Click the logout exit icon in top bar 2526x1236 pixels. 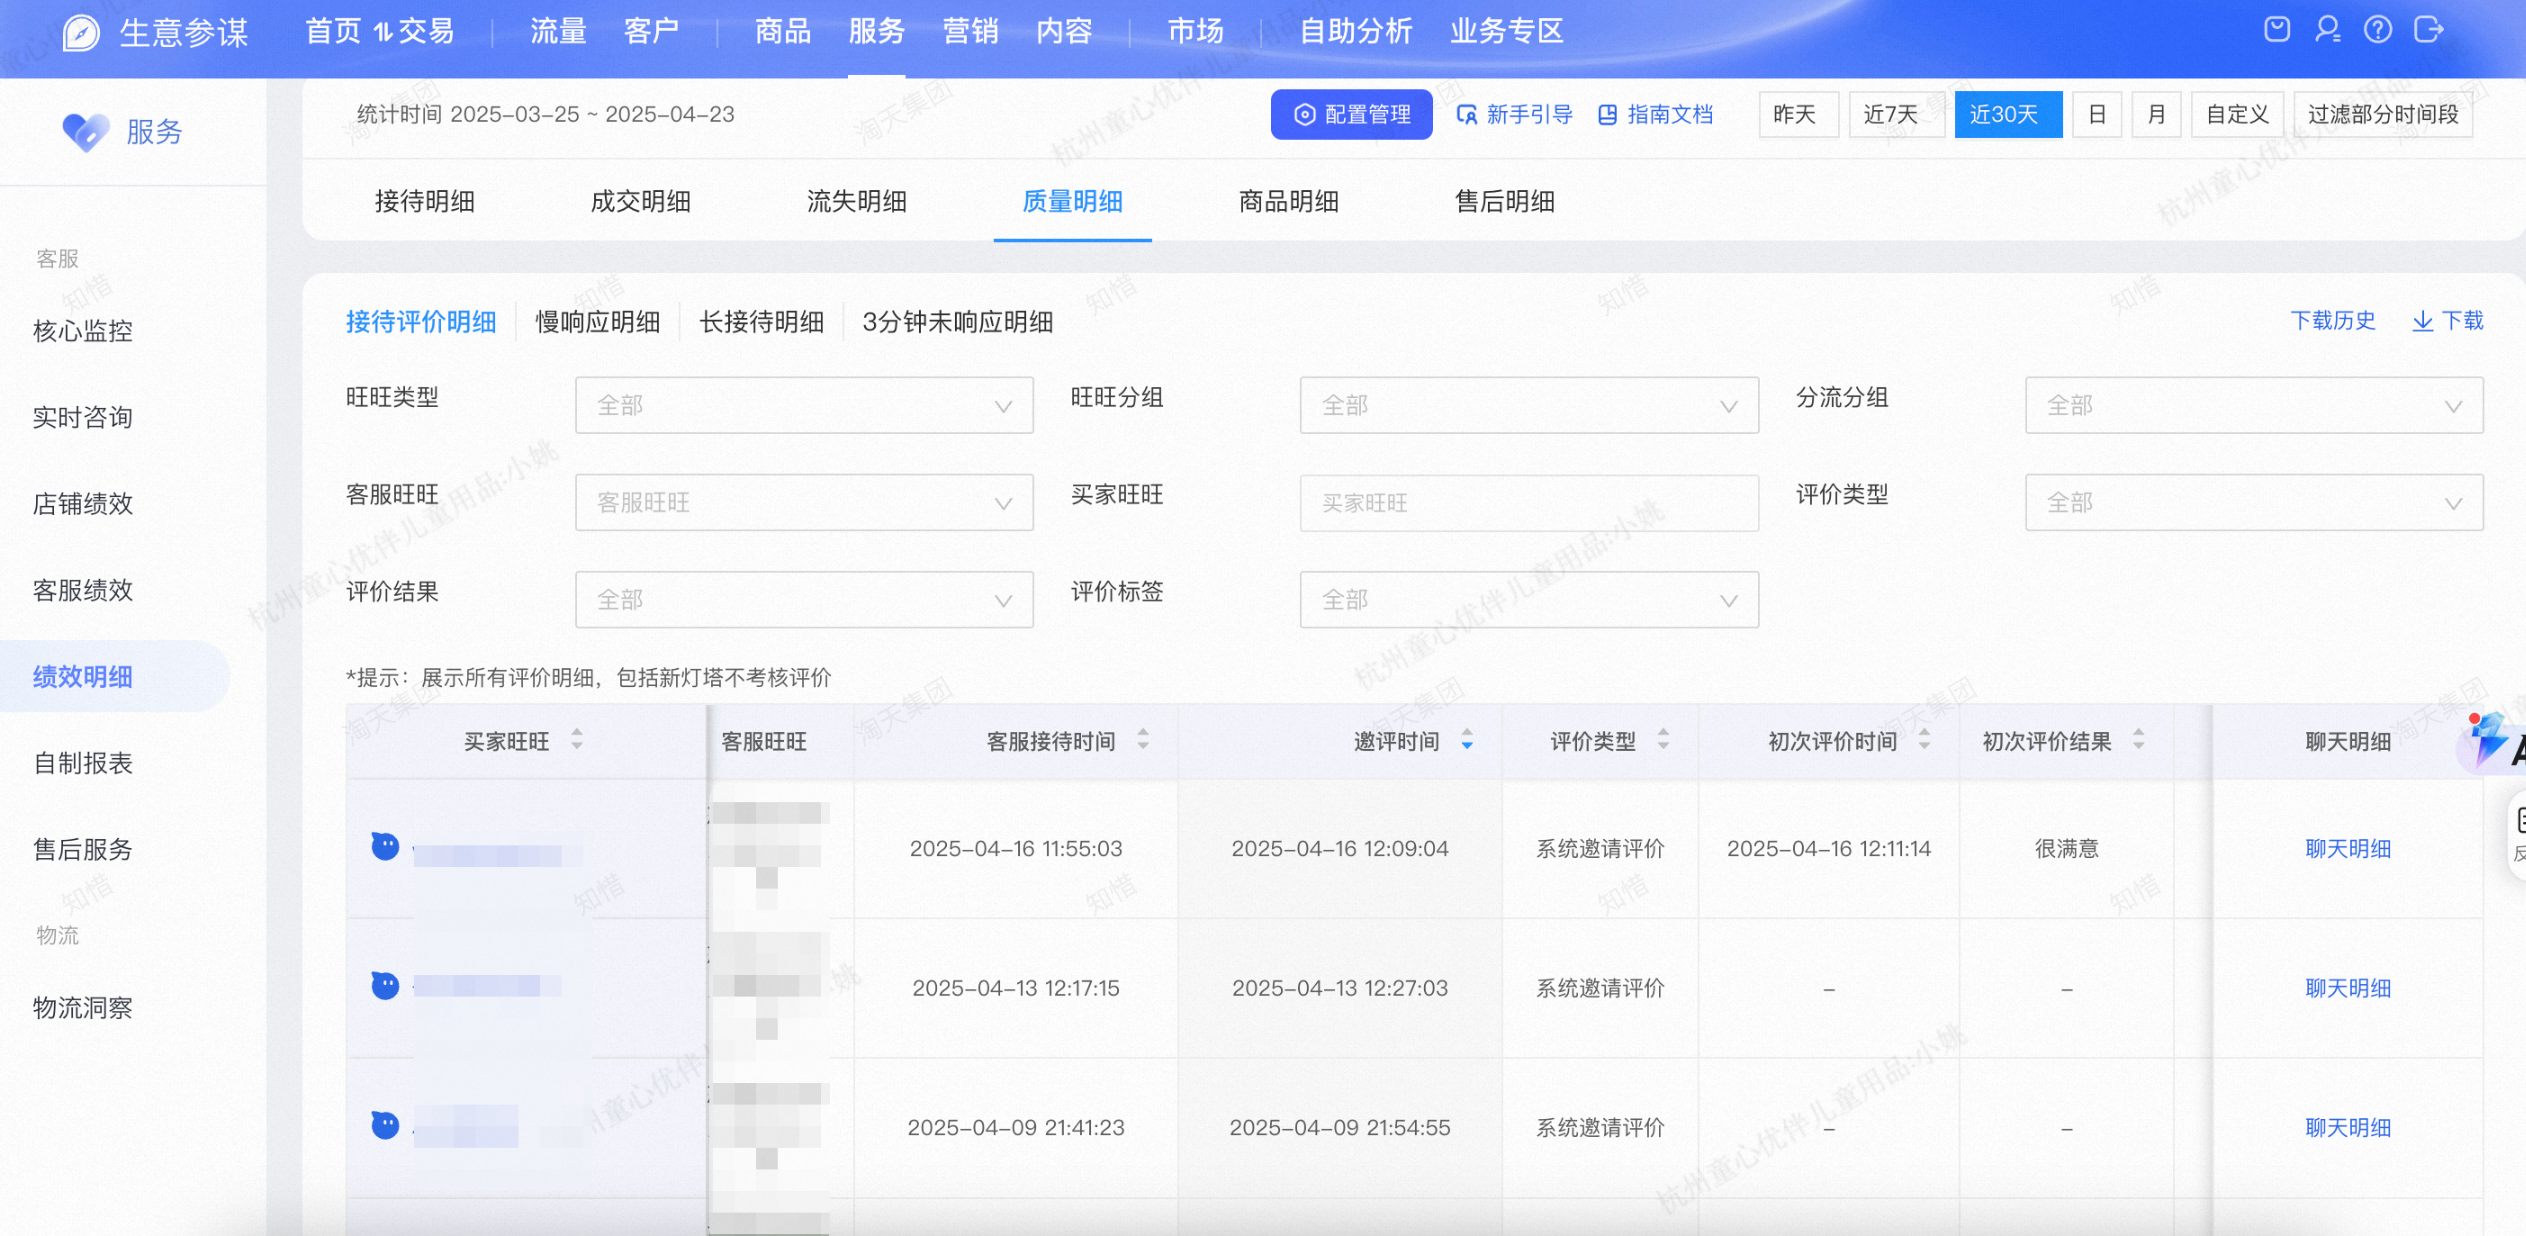pyautogui.click(x=2429, y=30)
